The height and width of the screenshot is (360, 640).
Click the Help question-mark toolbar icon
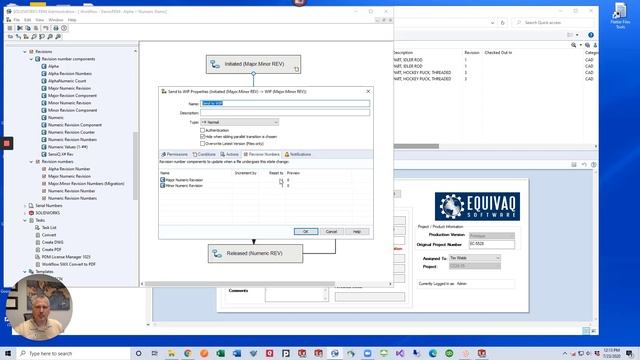[x=64, y=28]
